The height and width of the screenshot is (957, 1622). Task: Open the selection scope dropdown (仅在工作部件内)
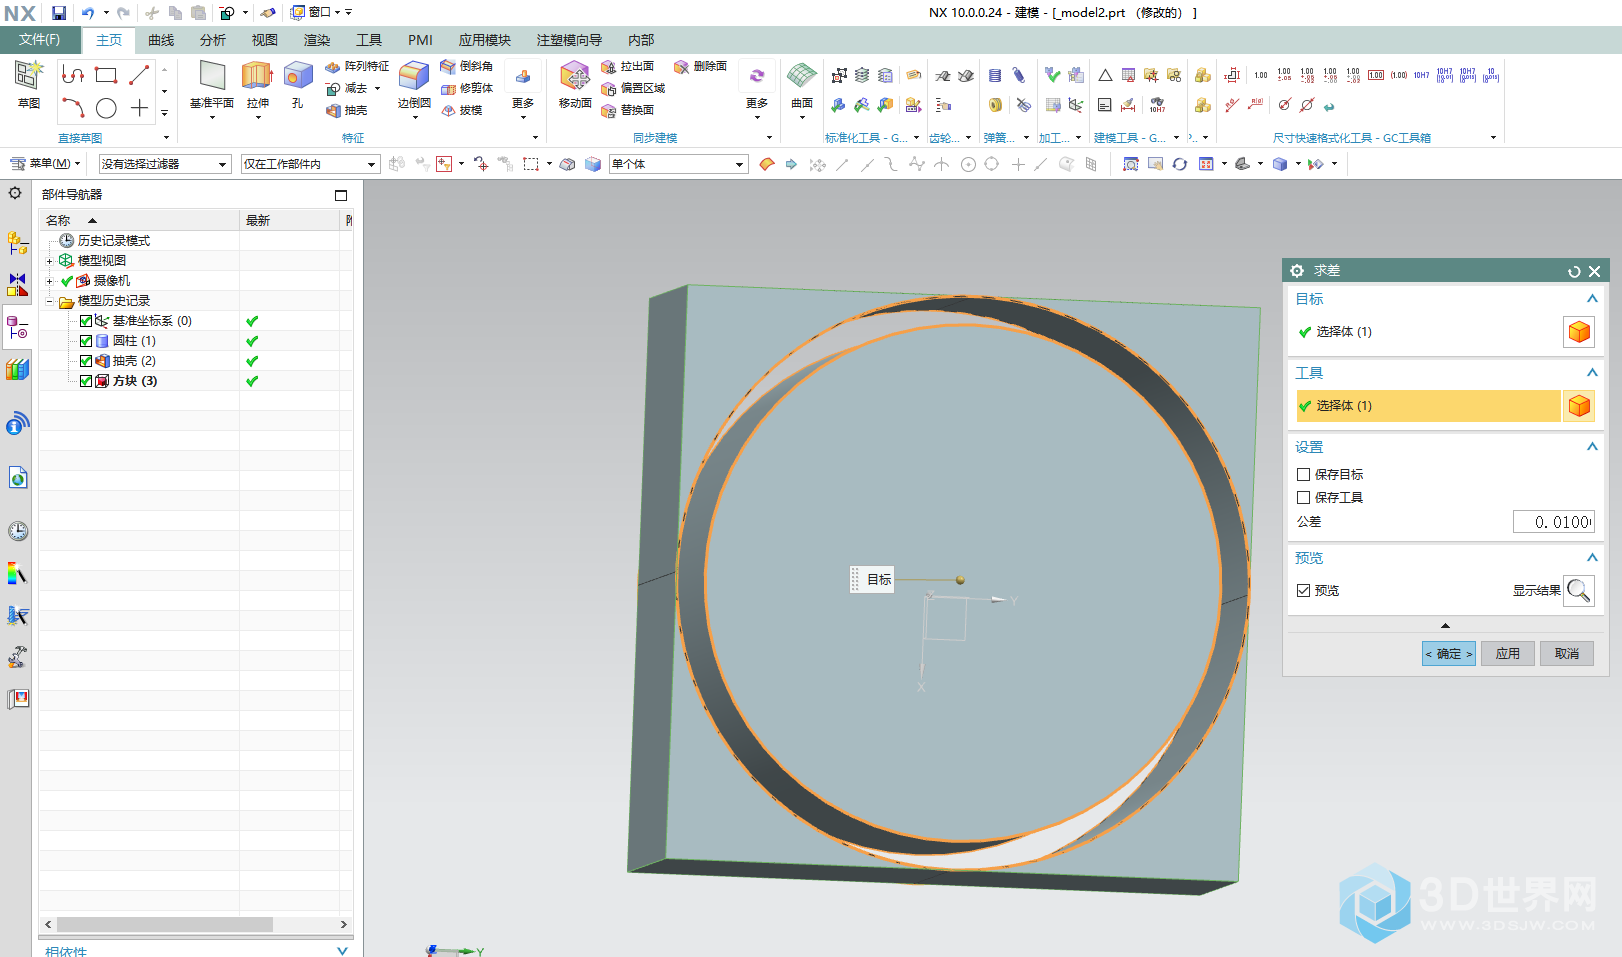tap(310, 164)
